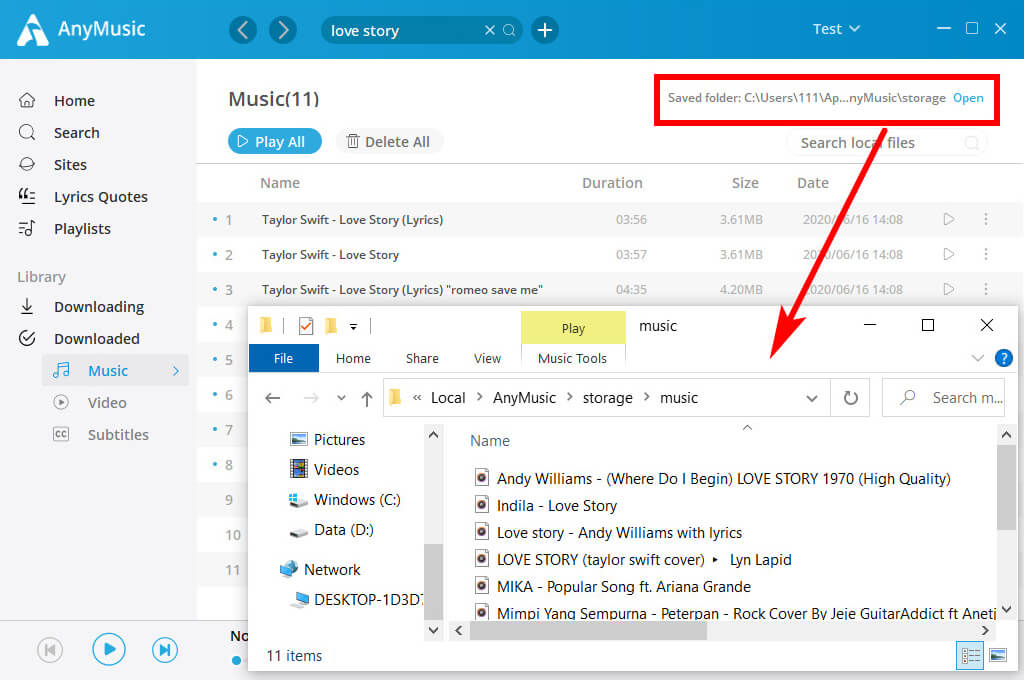Sort list by the Duration column
Screen dimensions: 1024x680
point(612,183)
